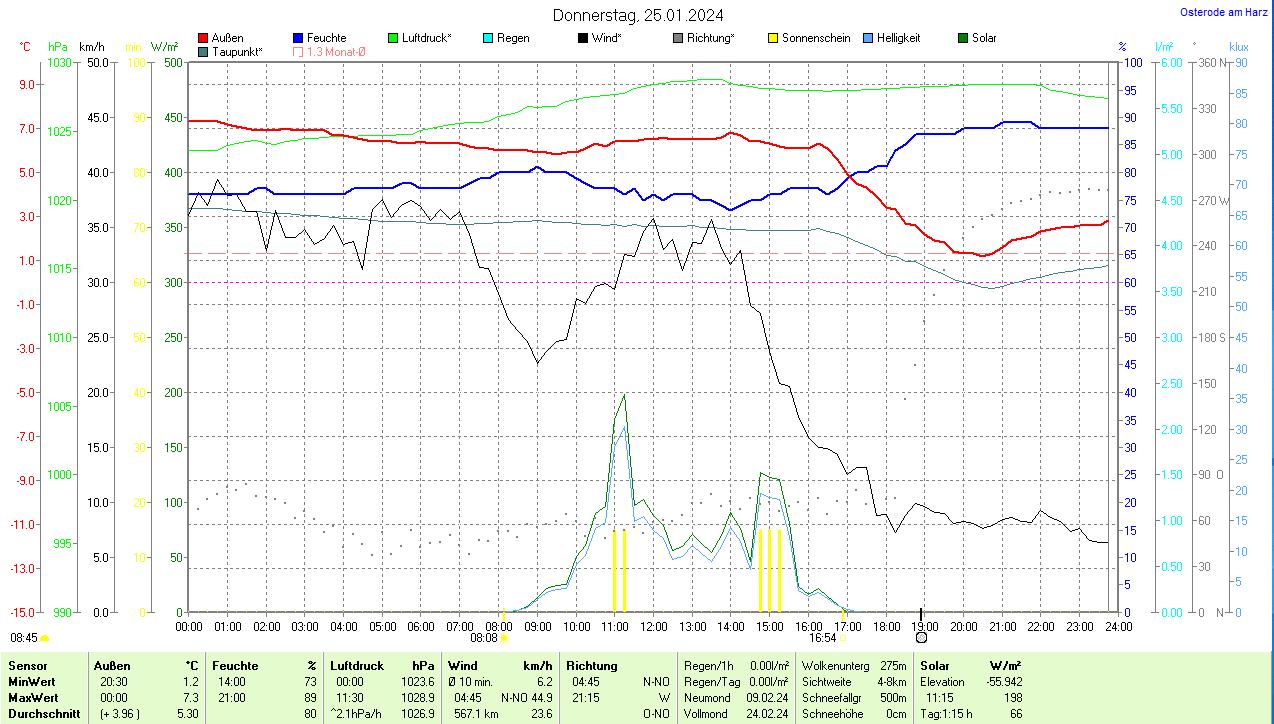Toggle the green Luftdruck legend marker
This screenshot has width=1274, height=724.
pos(393,38)
